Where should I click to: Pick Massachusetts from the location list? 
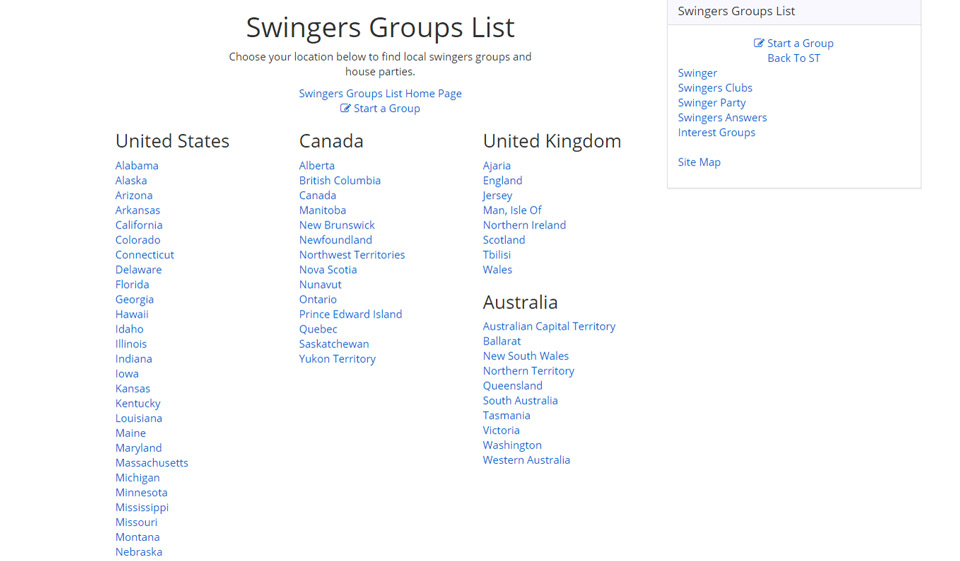(x=151, y=463)
